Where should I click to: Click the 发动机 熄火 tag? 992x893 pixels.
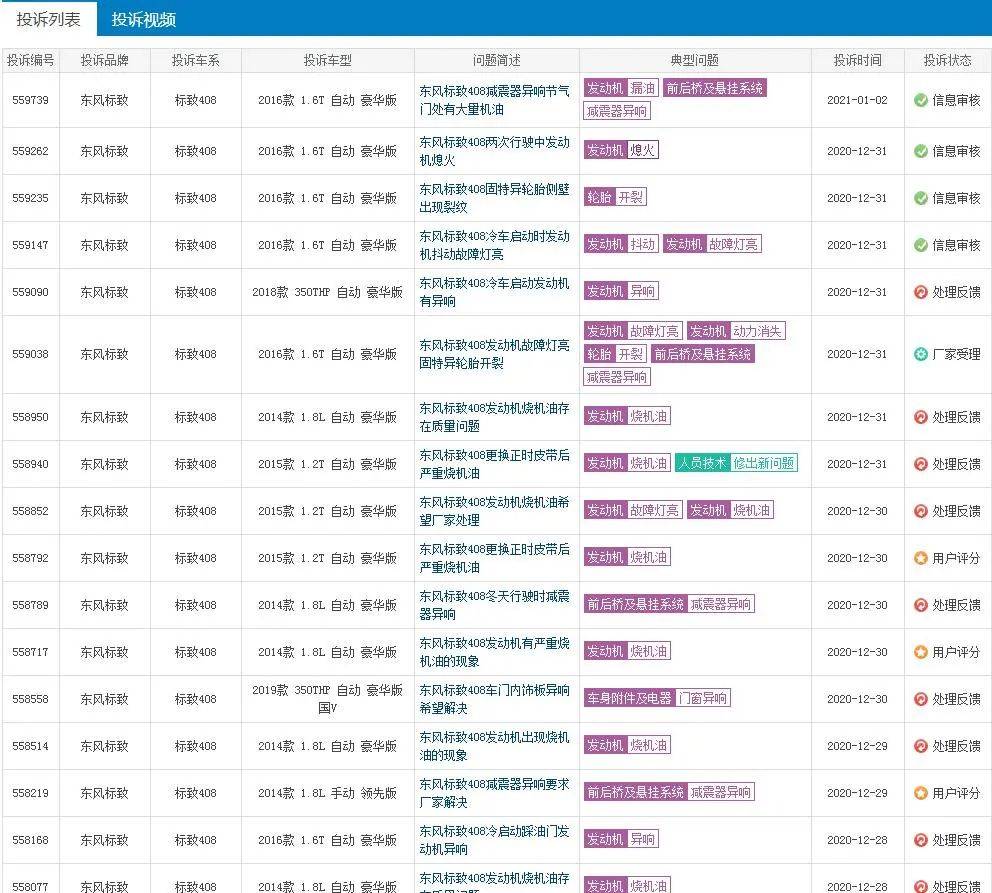(x=621, y=150)
